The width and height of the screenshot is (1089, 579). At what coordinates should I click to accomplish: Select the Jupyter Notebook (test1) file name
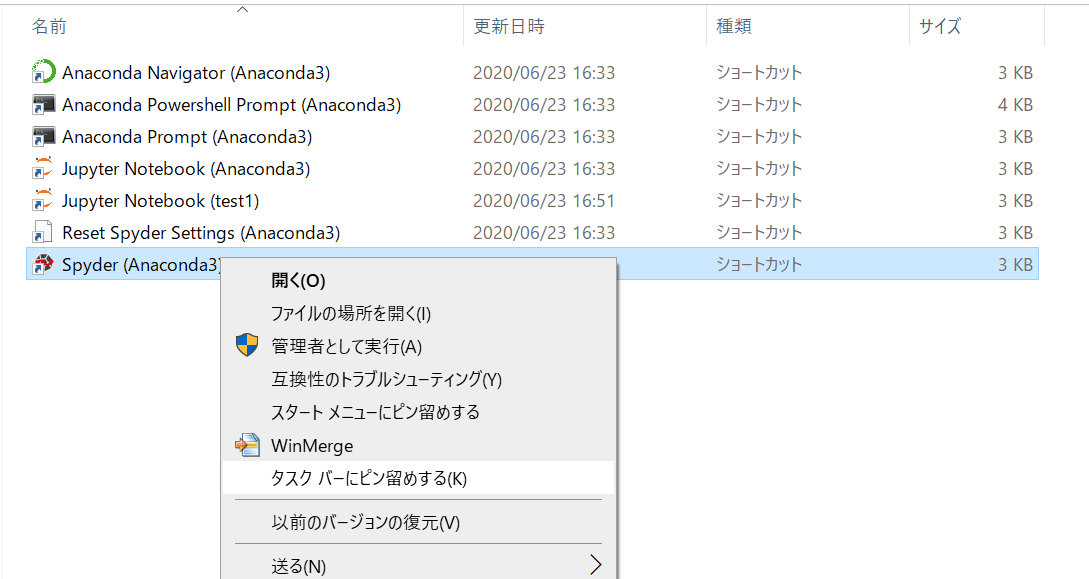[x=160, y=201]
